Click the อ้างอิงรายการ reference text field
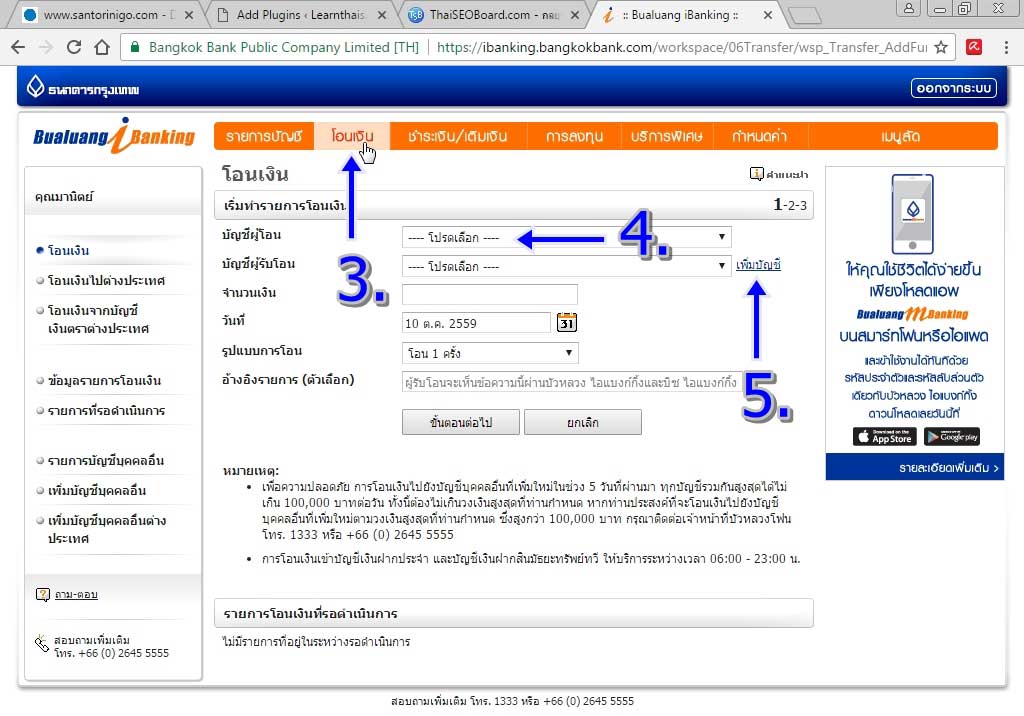 pos(571,382)
